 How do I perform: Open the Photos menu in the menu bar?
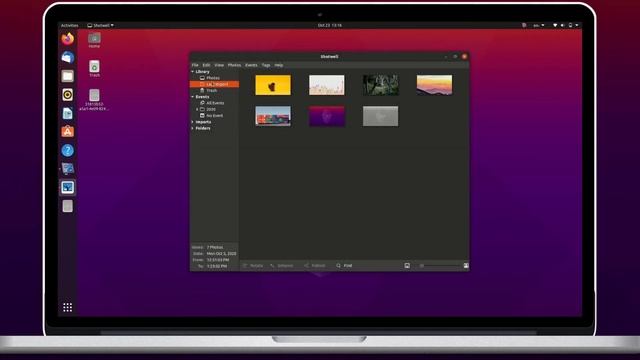coord(234,65)
